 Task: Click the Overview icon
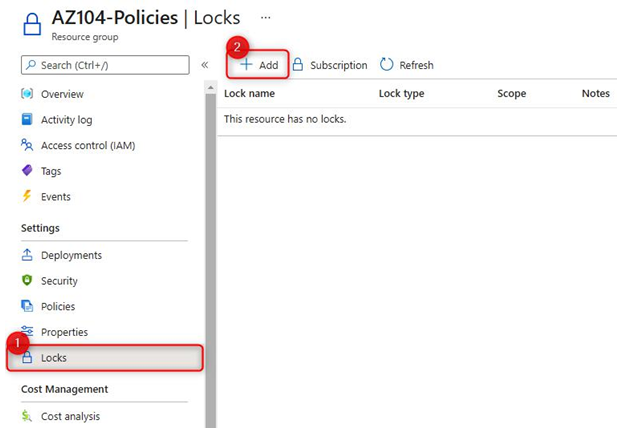coord(27,94)
